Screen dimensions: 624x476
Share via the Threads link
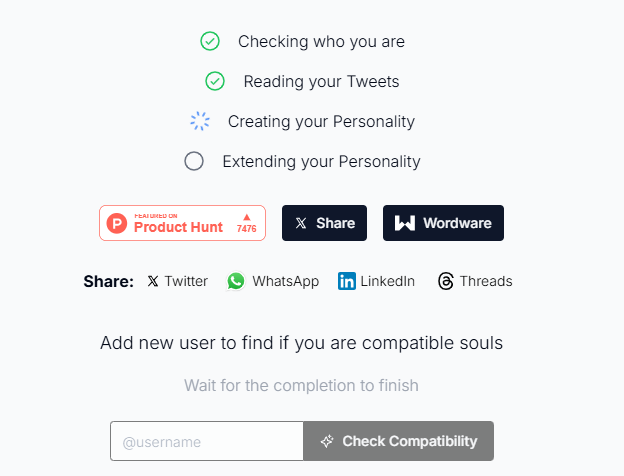tap(485, 281)
